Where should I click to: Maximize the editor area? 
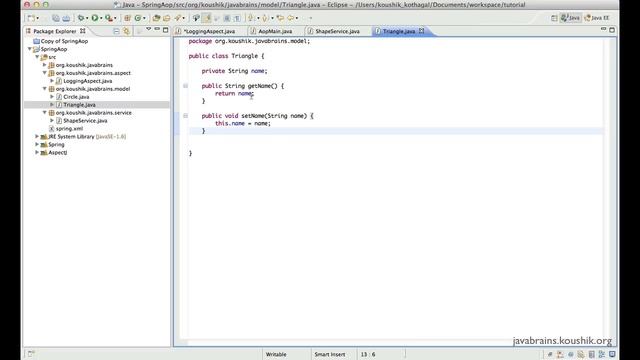pyautogui.click(x=612, y=30)
